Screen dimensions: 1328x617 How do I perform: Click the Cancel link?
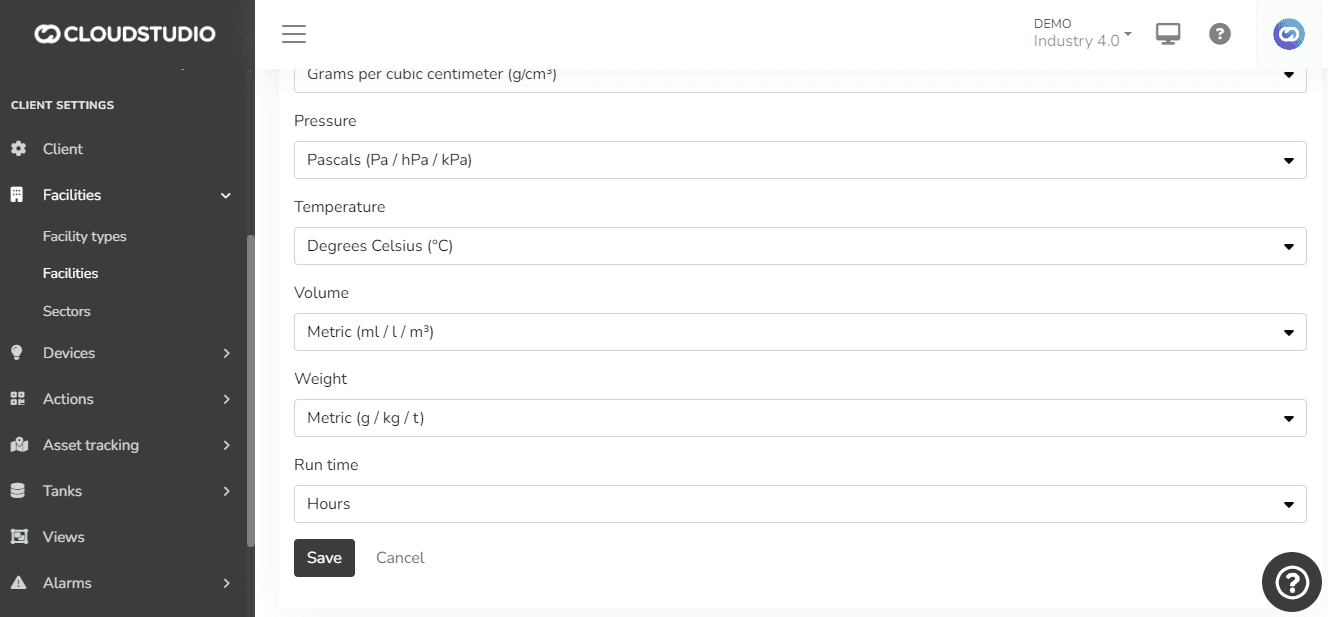(400, 558)
